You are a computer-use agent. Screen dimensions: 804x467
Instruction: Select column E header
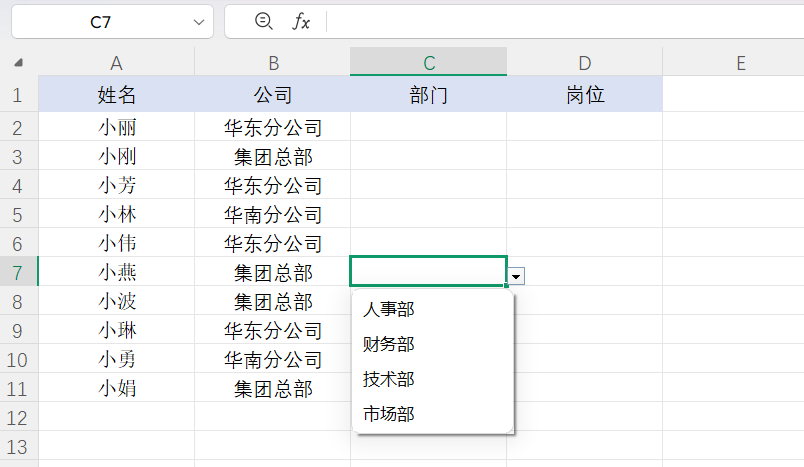coord(740,63)
